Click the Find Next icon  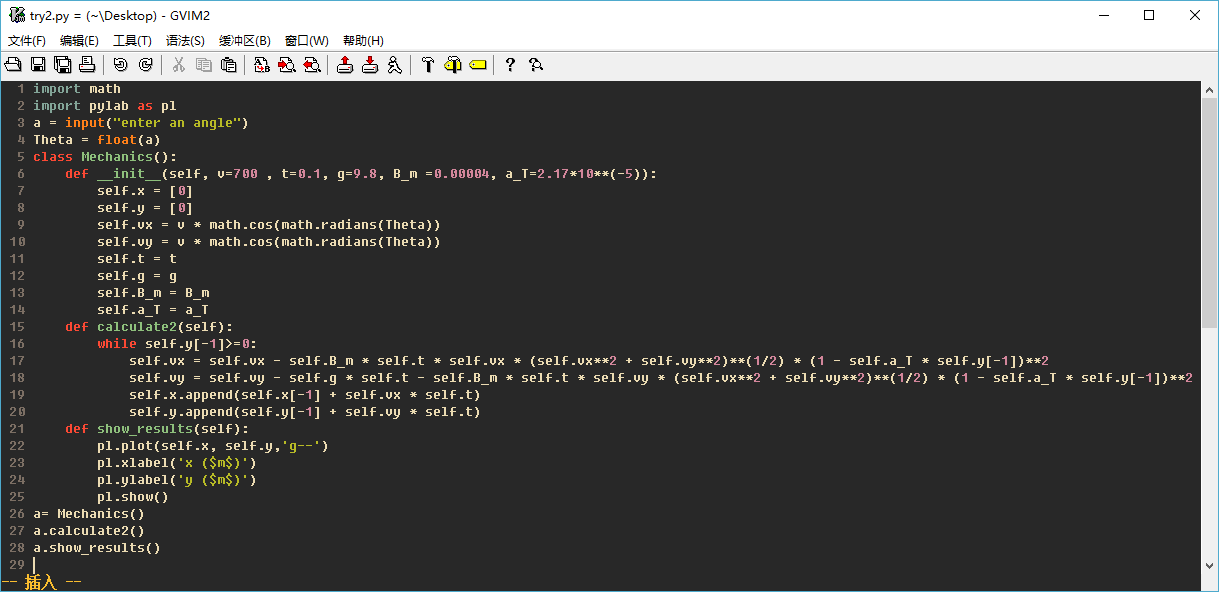pos(287,65)
